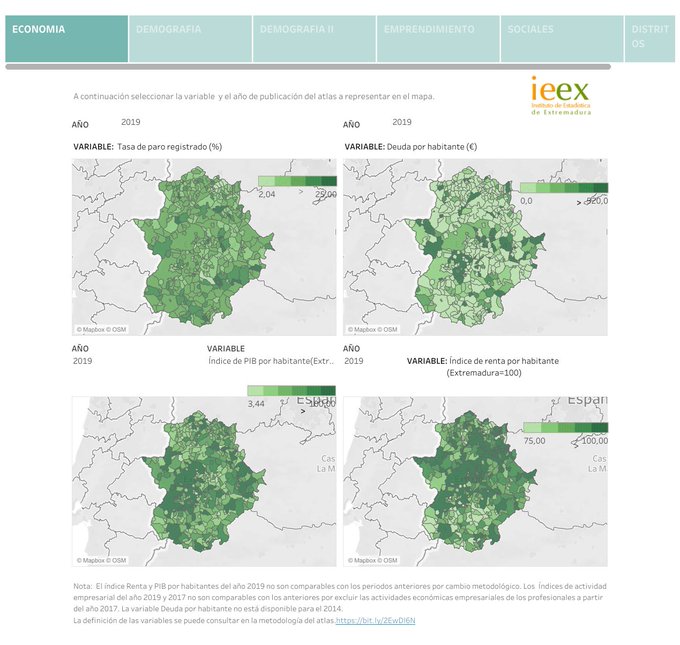Click the unemployment rate map color legend
Screen dimensions: 680x645
tap(297, 185)
